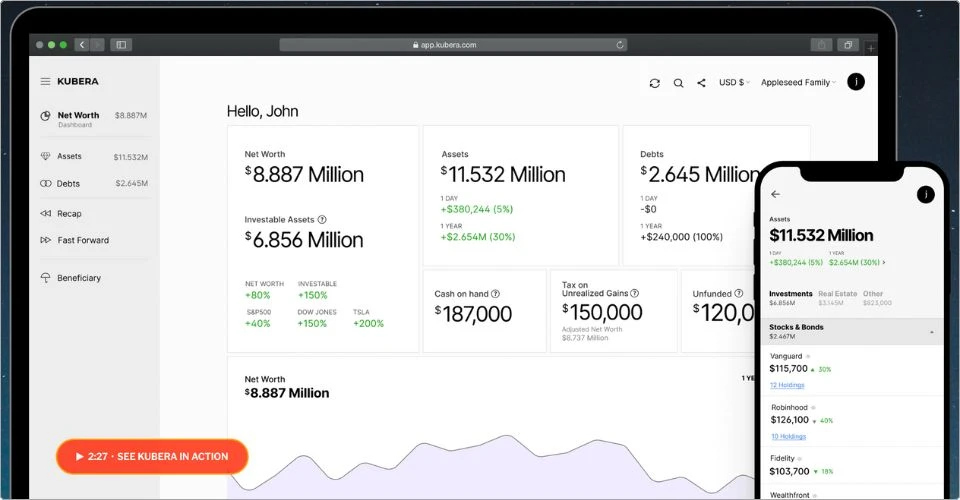Tap the phone profile avatar

point(926,195)
